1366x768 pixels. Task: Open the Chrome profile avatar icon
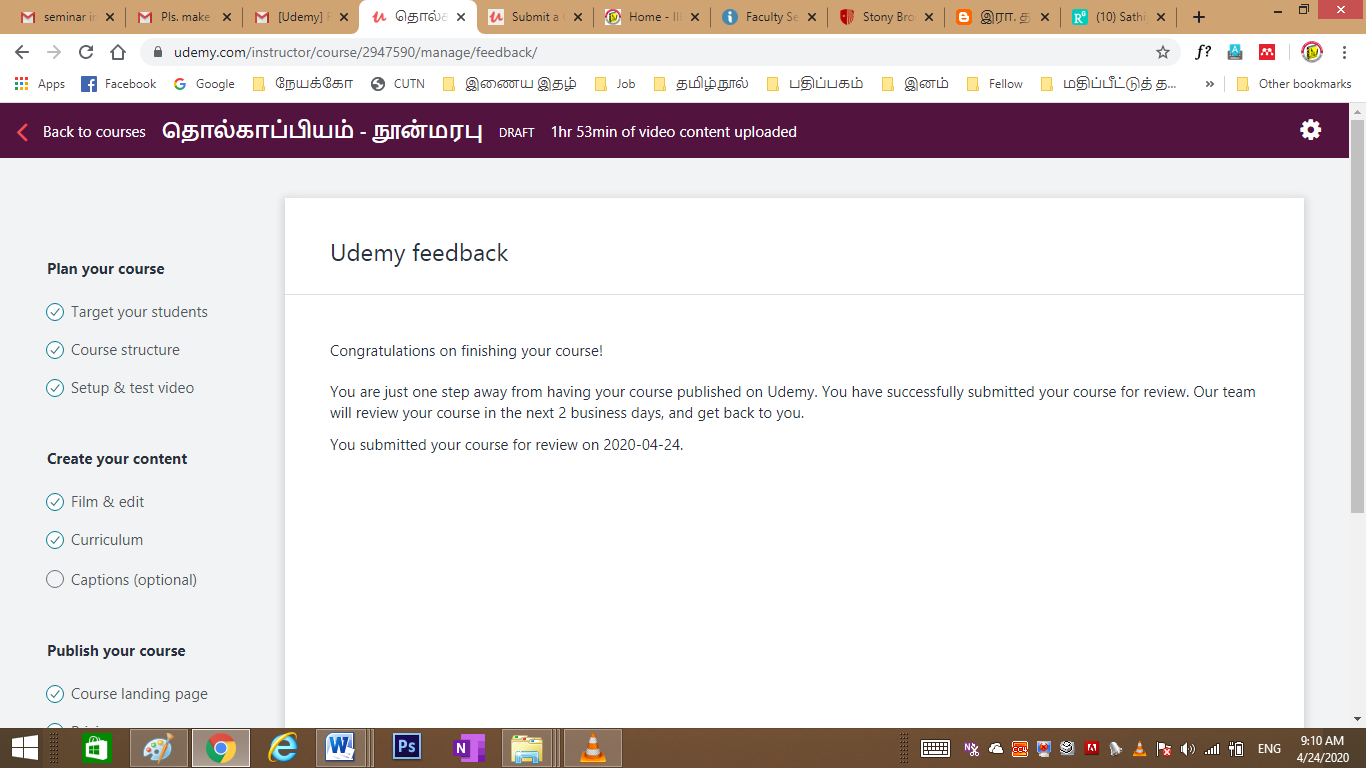coord(1312,52)
